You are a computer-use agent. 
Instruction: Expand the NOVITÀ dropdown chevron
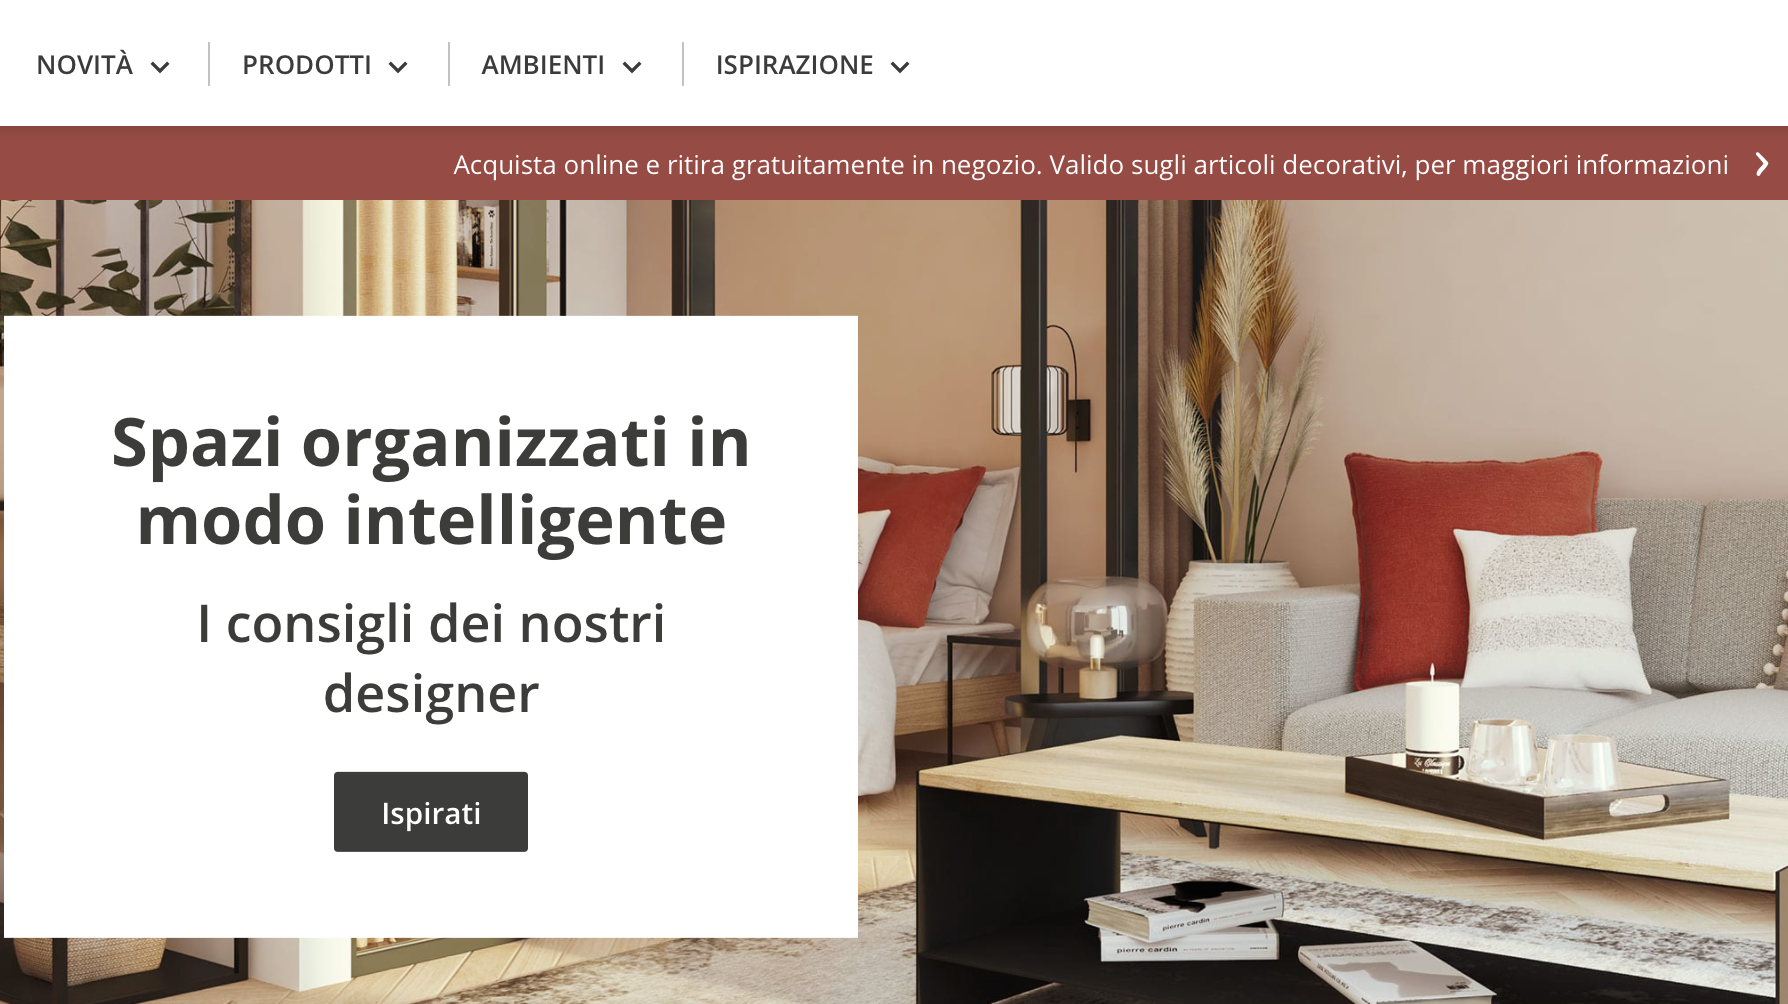[160, 67]
